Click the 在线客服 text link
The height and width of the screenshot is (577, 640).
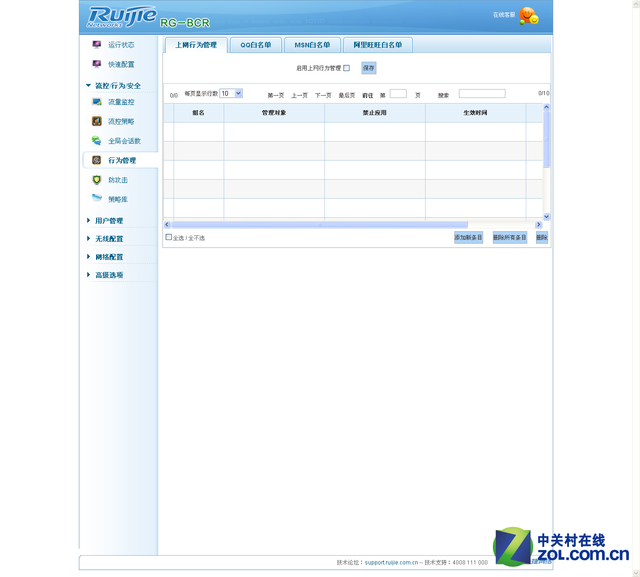[x=504, y=15]
